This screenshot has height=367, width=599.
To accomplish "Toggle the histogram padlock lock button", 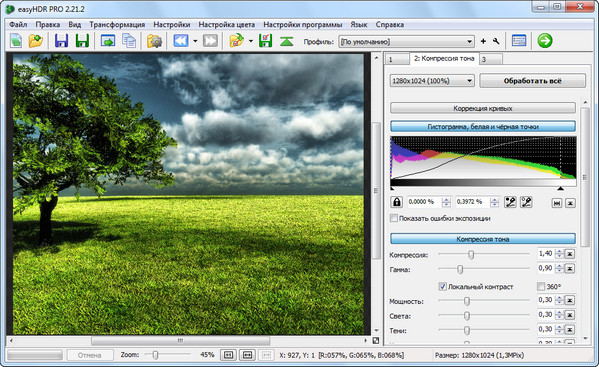I will (x=397, y=202).
